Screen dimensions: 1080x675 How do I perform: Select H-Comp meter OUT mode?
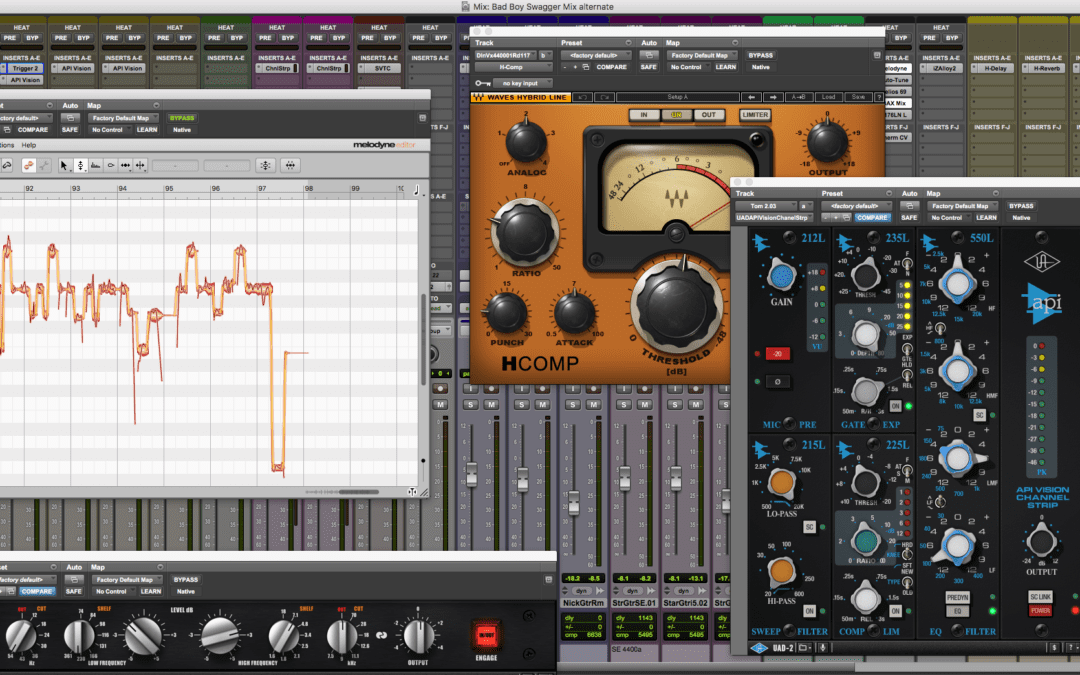point(709,115)
